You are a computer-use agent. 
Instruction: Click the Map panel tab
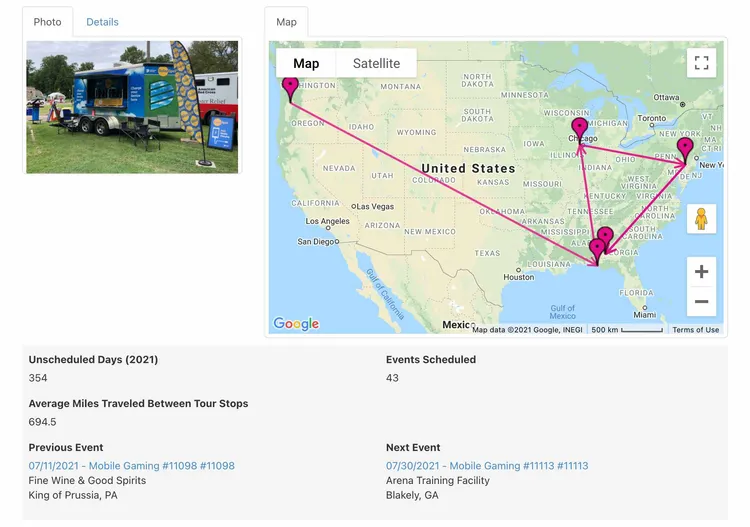pyautogui.click(x=286, y=22)
